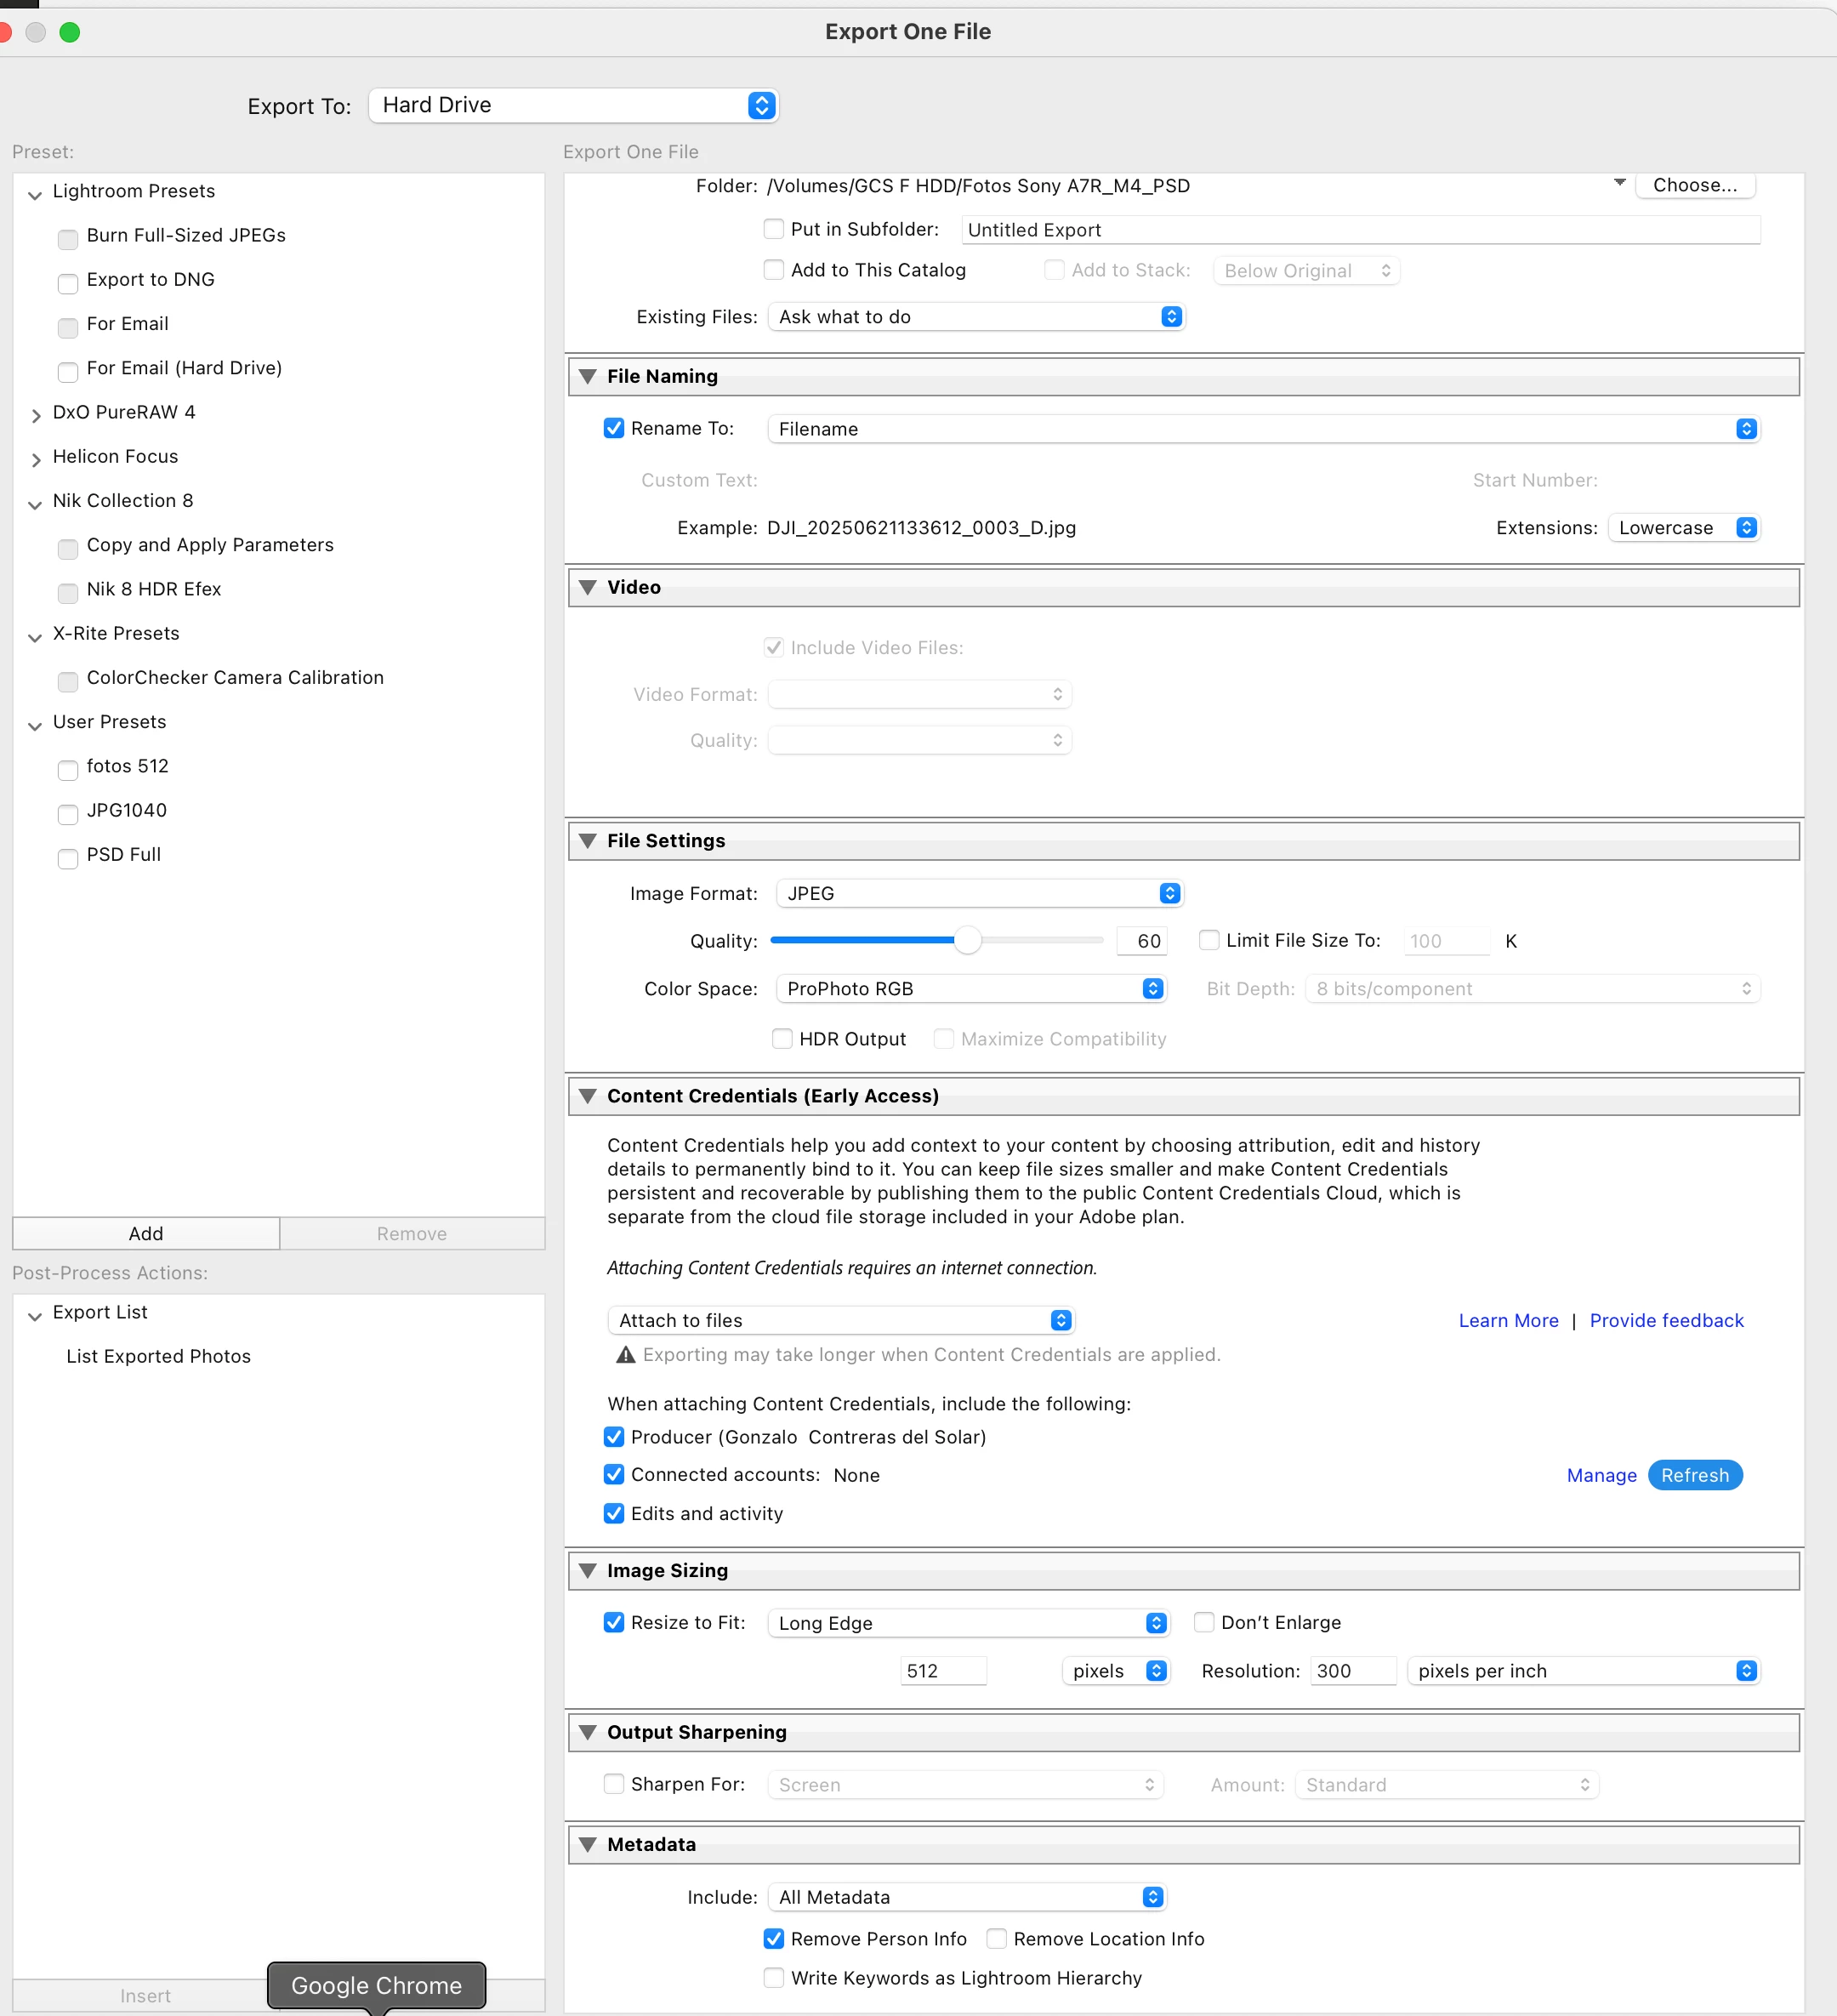Click the Choose... folder button
Image resolution: width=1837 pixels, height=2016 pixels.
(1694, 185)
